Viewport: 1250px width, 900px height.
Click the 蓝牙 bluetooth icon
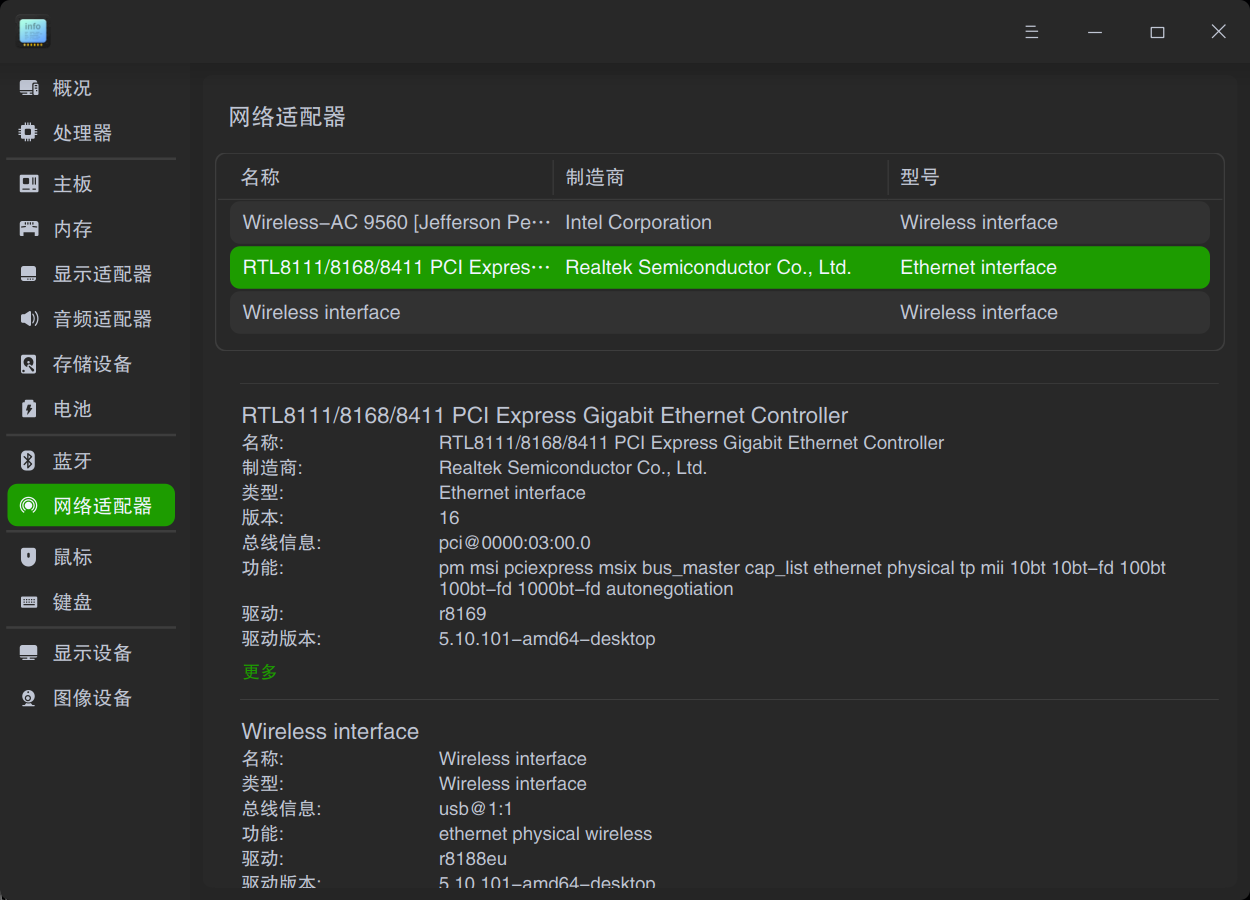click(x=29, y=461)
